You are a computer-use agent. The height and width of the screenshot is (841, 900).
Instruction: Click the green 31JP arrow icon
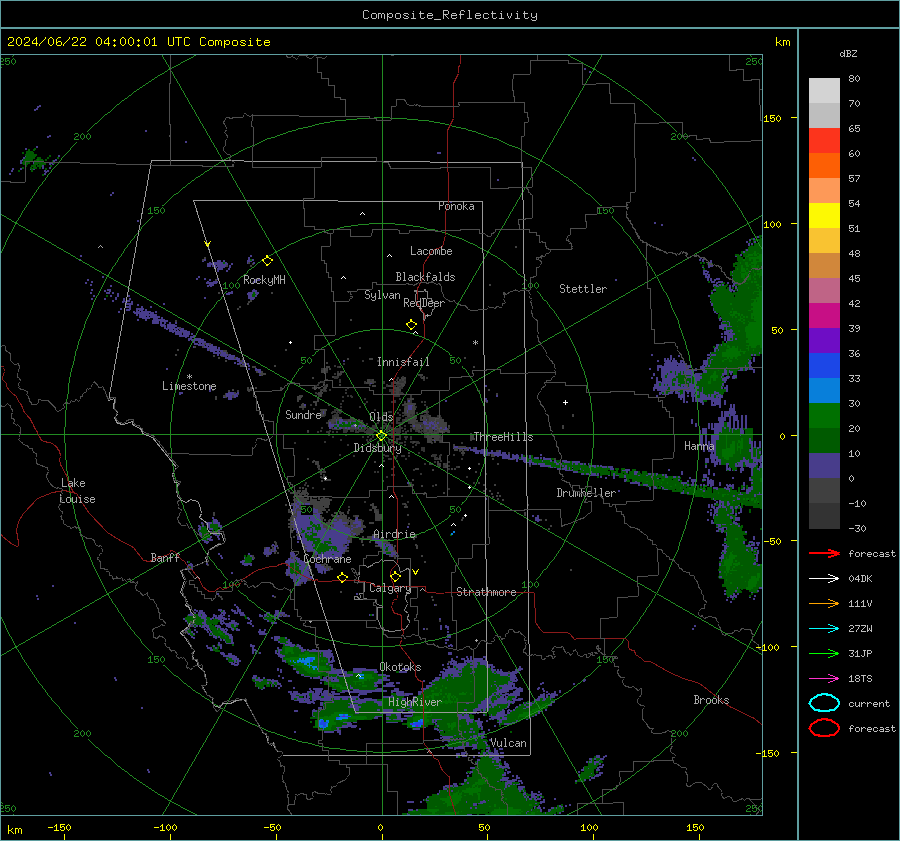[824, 653]
